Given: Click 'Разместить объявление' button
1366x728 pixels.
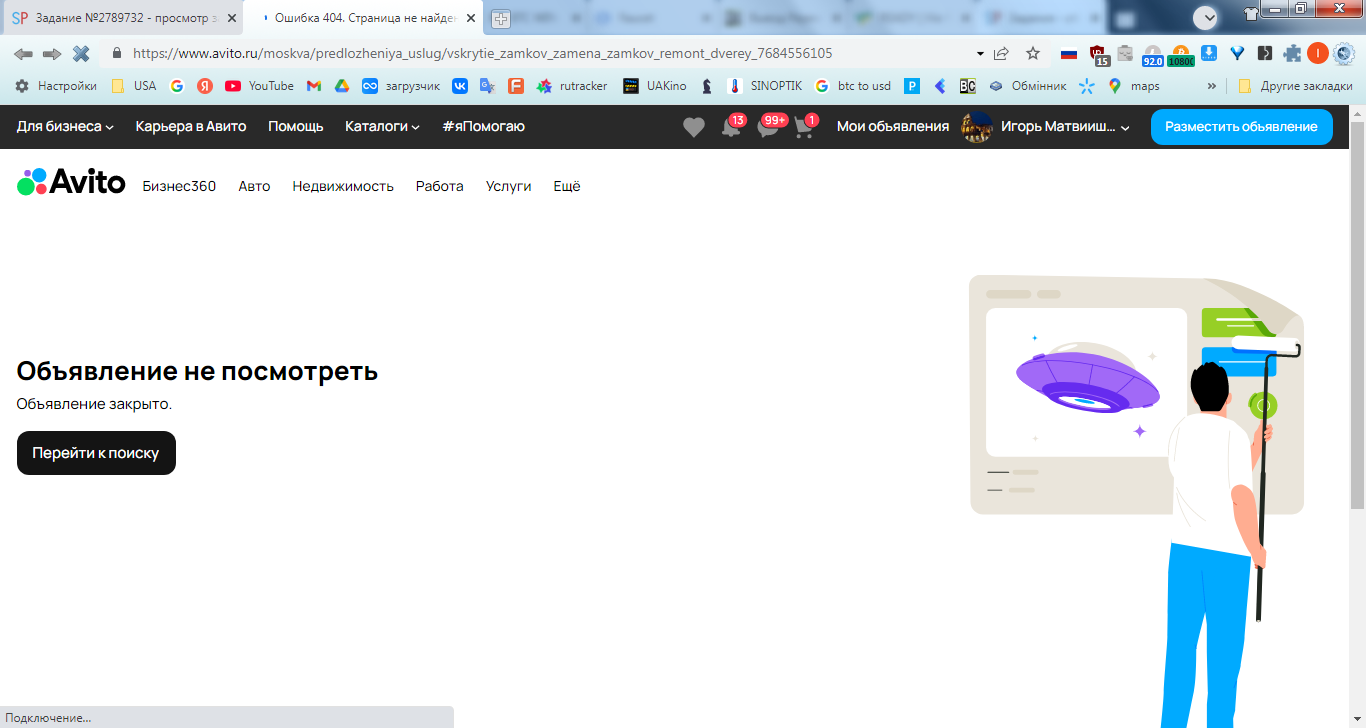Looking at the screenshot, I should 1242,127.
